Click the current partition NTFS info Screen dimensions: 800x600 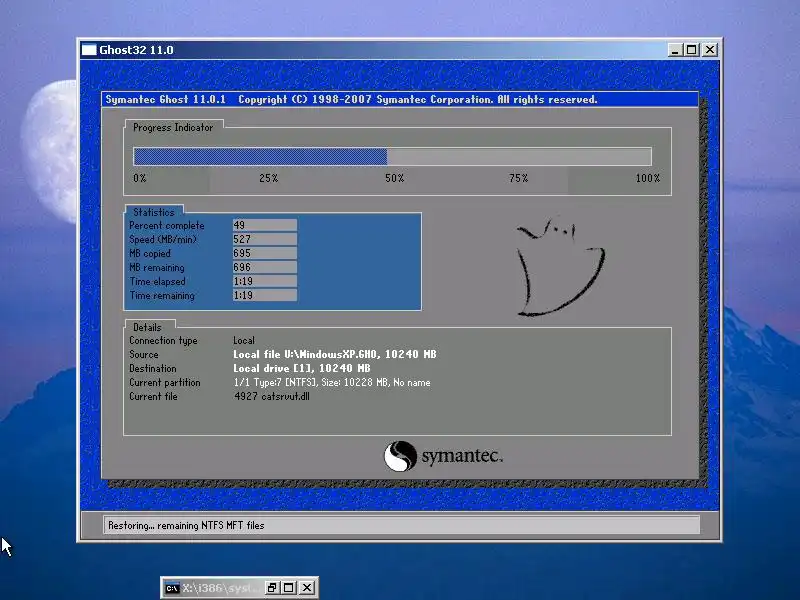pyautogui.click(x=332, y=382)
